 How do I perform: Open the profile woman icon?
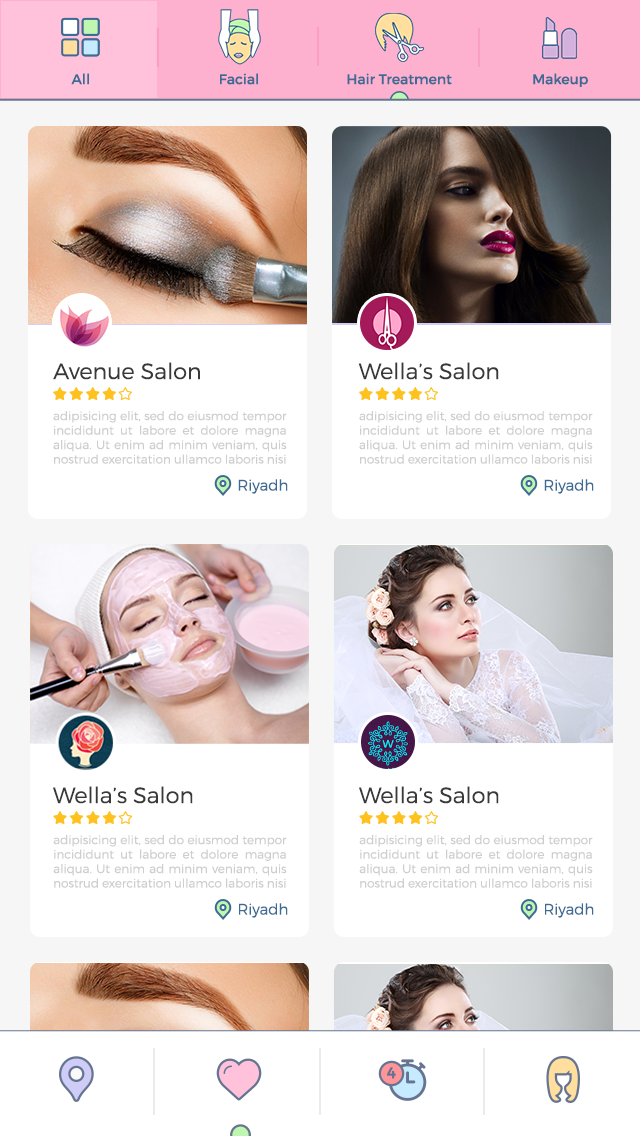point(563,1079)
